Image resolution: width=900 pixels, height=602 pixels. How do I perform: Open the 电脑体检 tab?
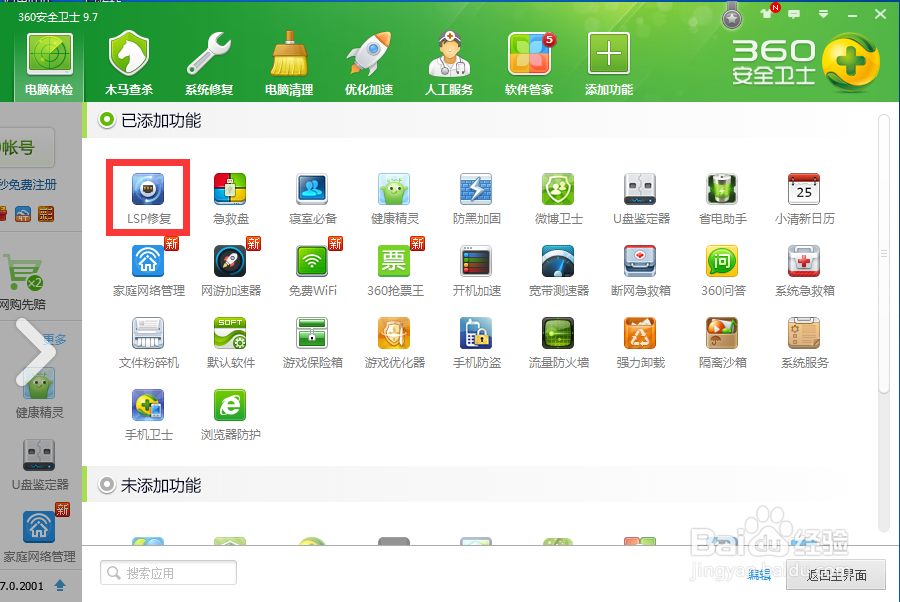[49, 64]
